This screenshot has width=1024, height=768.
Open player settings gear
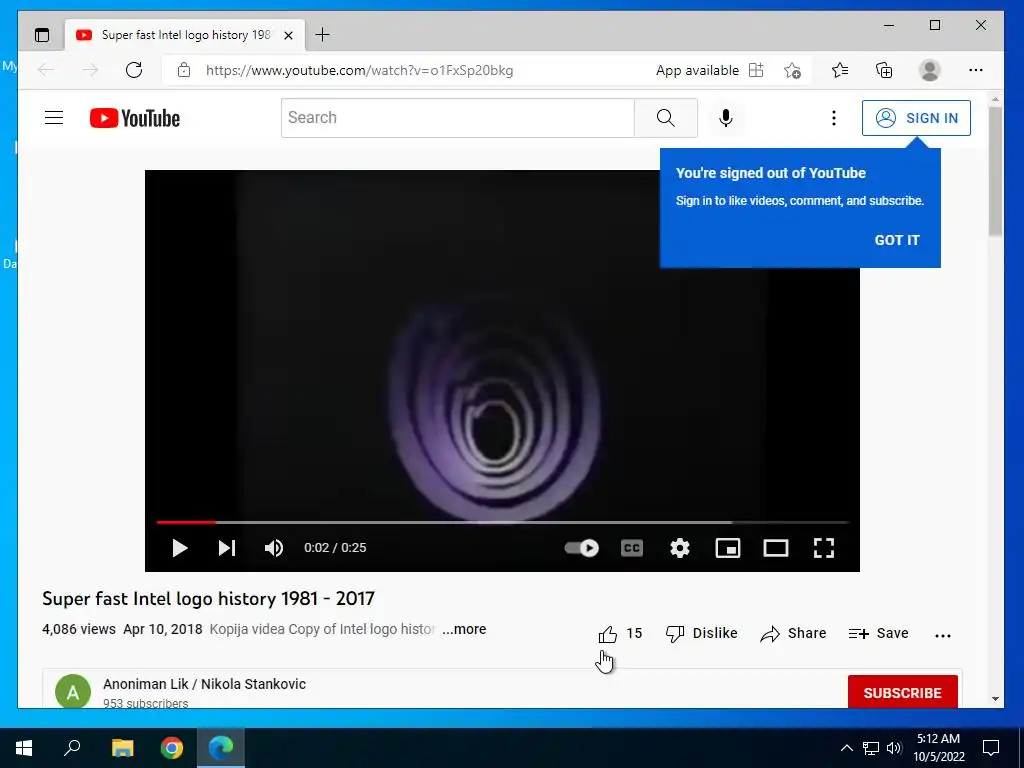click(680, 548)
